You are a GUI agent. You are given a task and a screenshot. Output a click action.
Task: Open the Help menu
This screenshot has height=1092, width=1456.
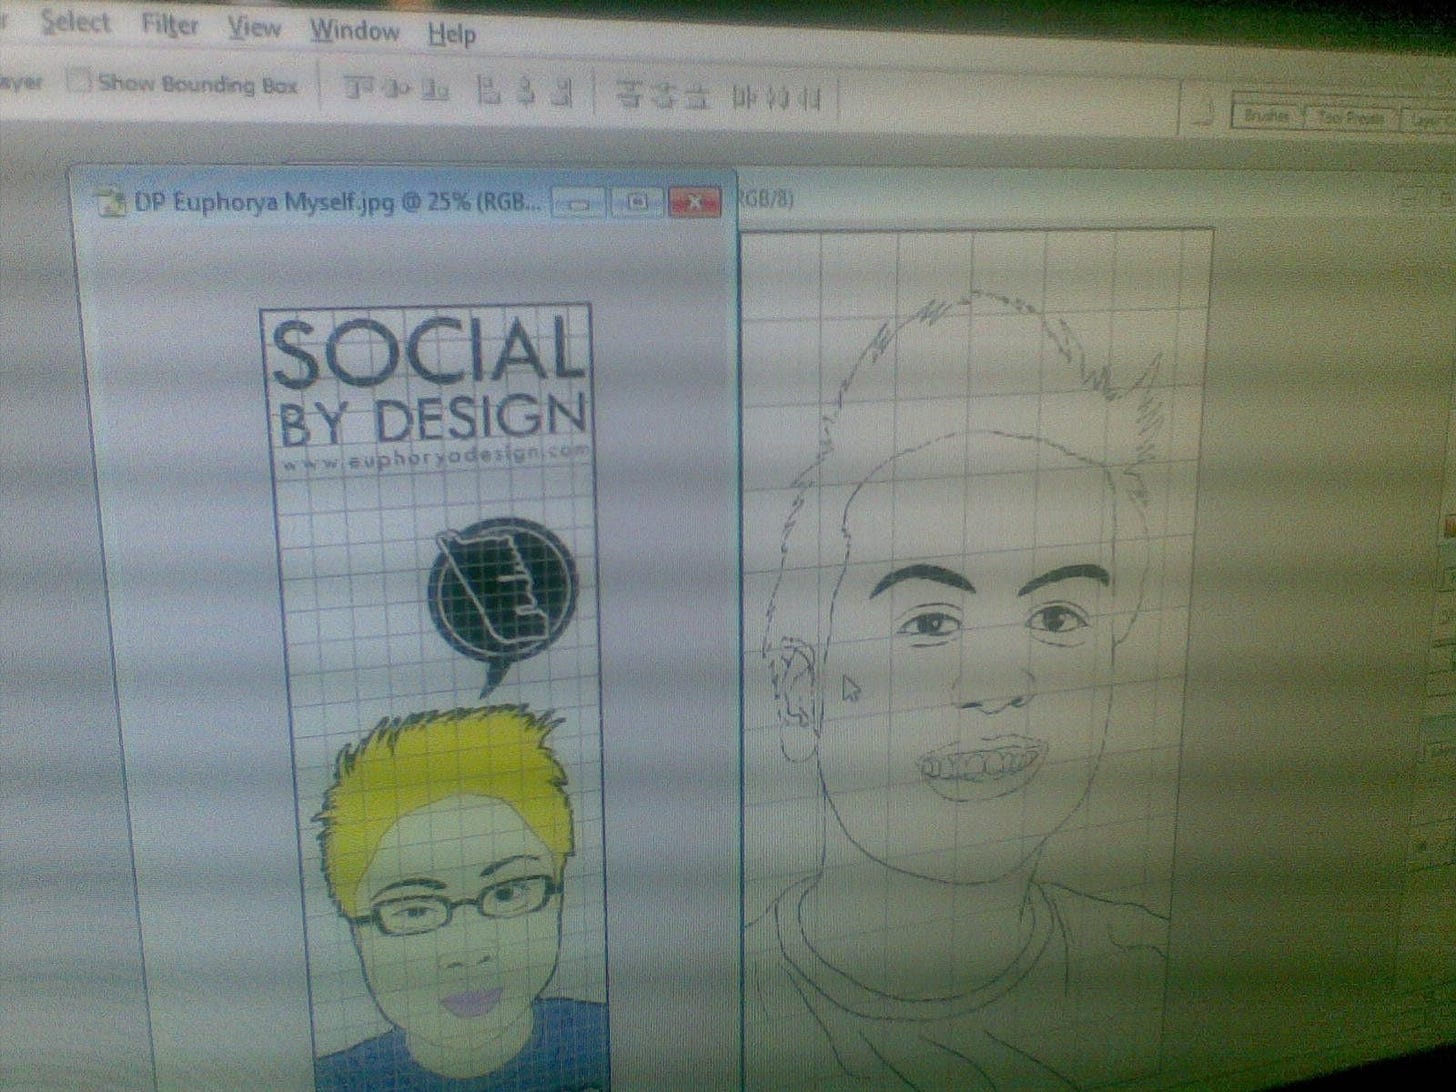451,35
